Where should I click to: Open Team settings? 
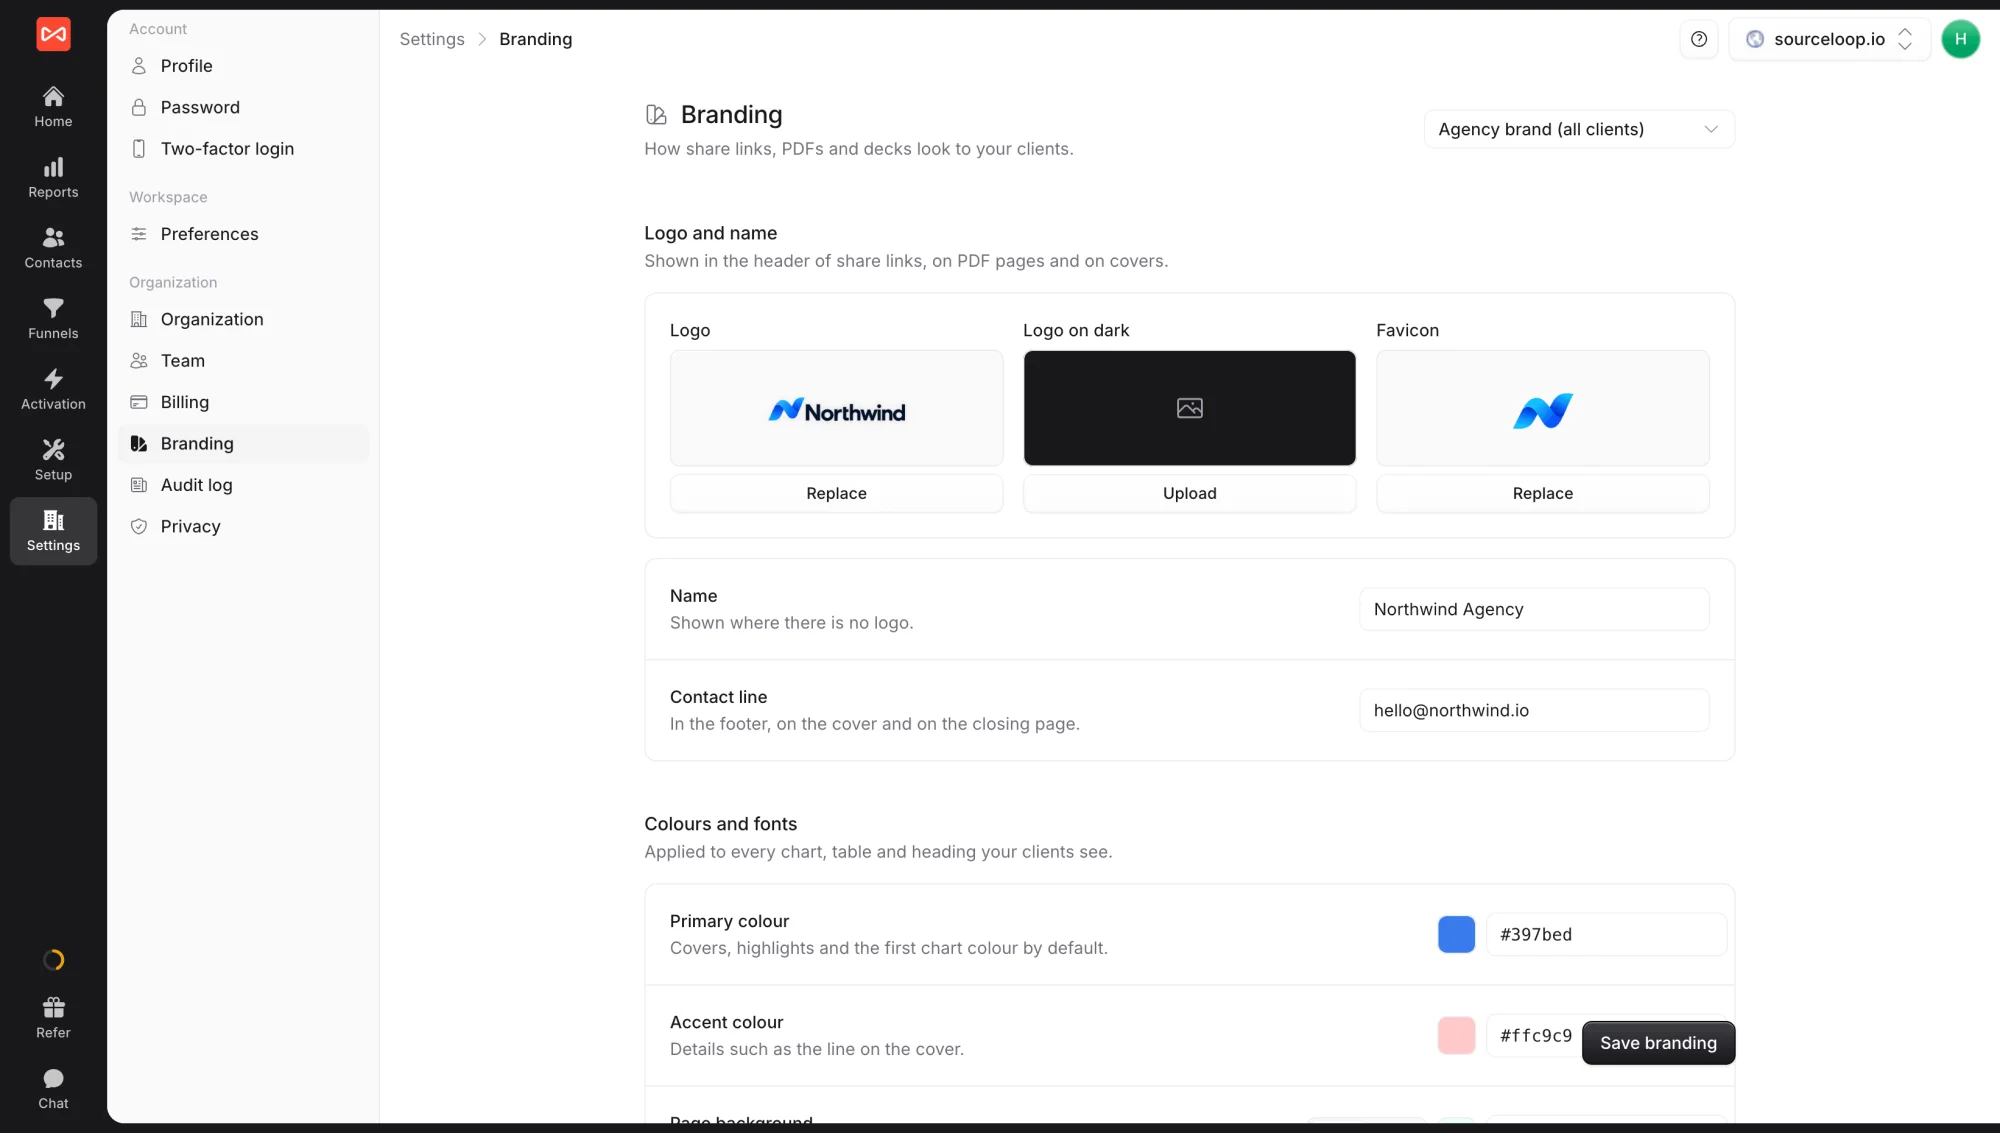(x=243, y=361)
